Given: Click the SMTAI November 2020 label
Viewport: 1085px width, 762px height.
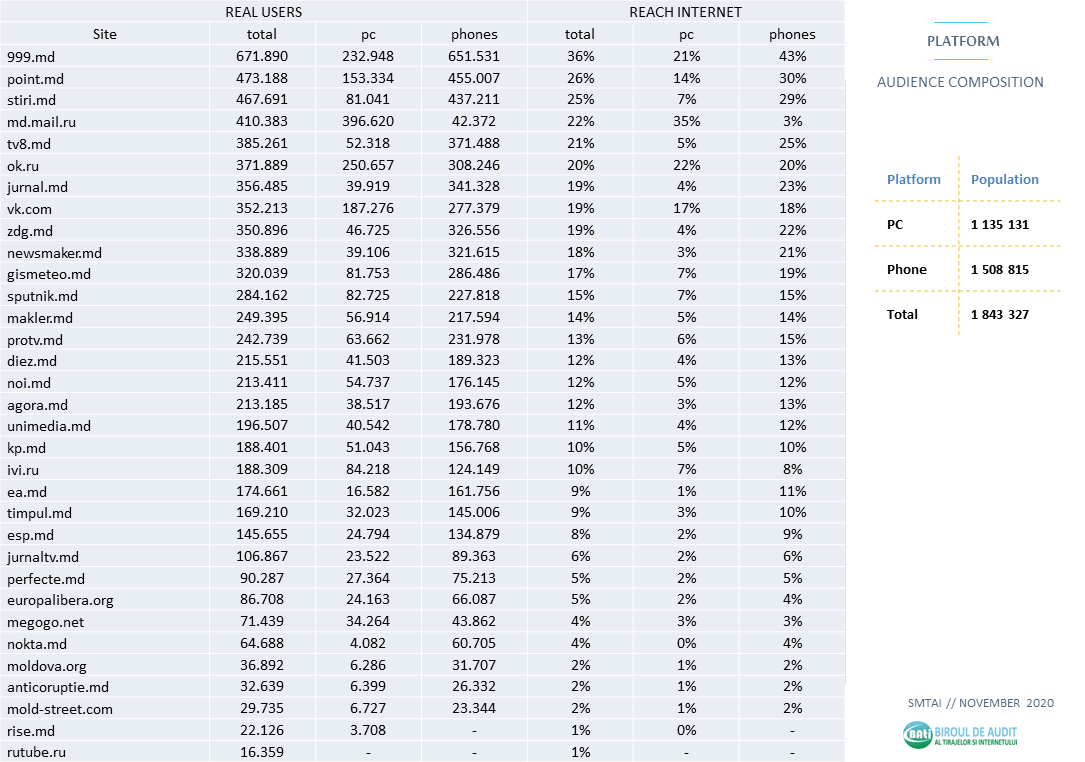Looking at the screenshot, I should click(x=980, y=703).
